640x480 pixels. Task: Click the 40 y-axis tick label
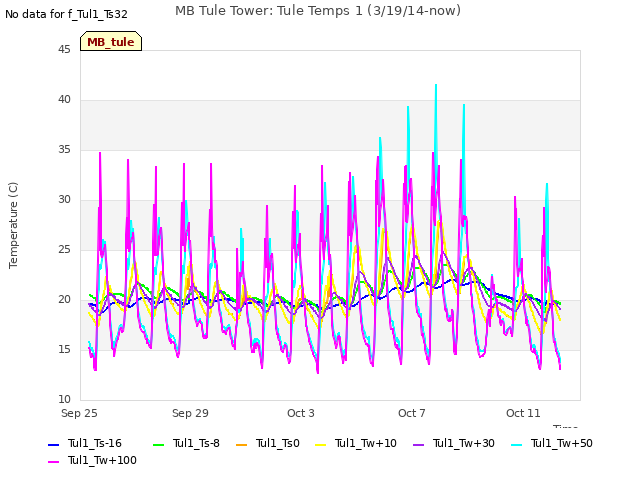coord(64,100)
